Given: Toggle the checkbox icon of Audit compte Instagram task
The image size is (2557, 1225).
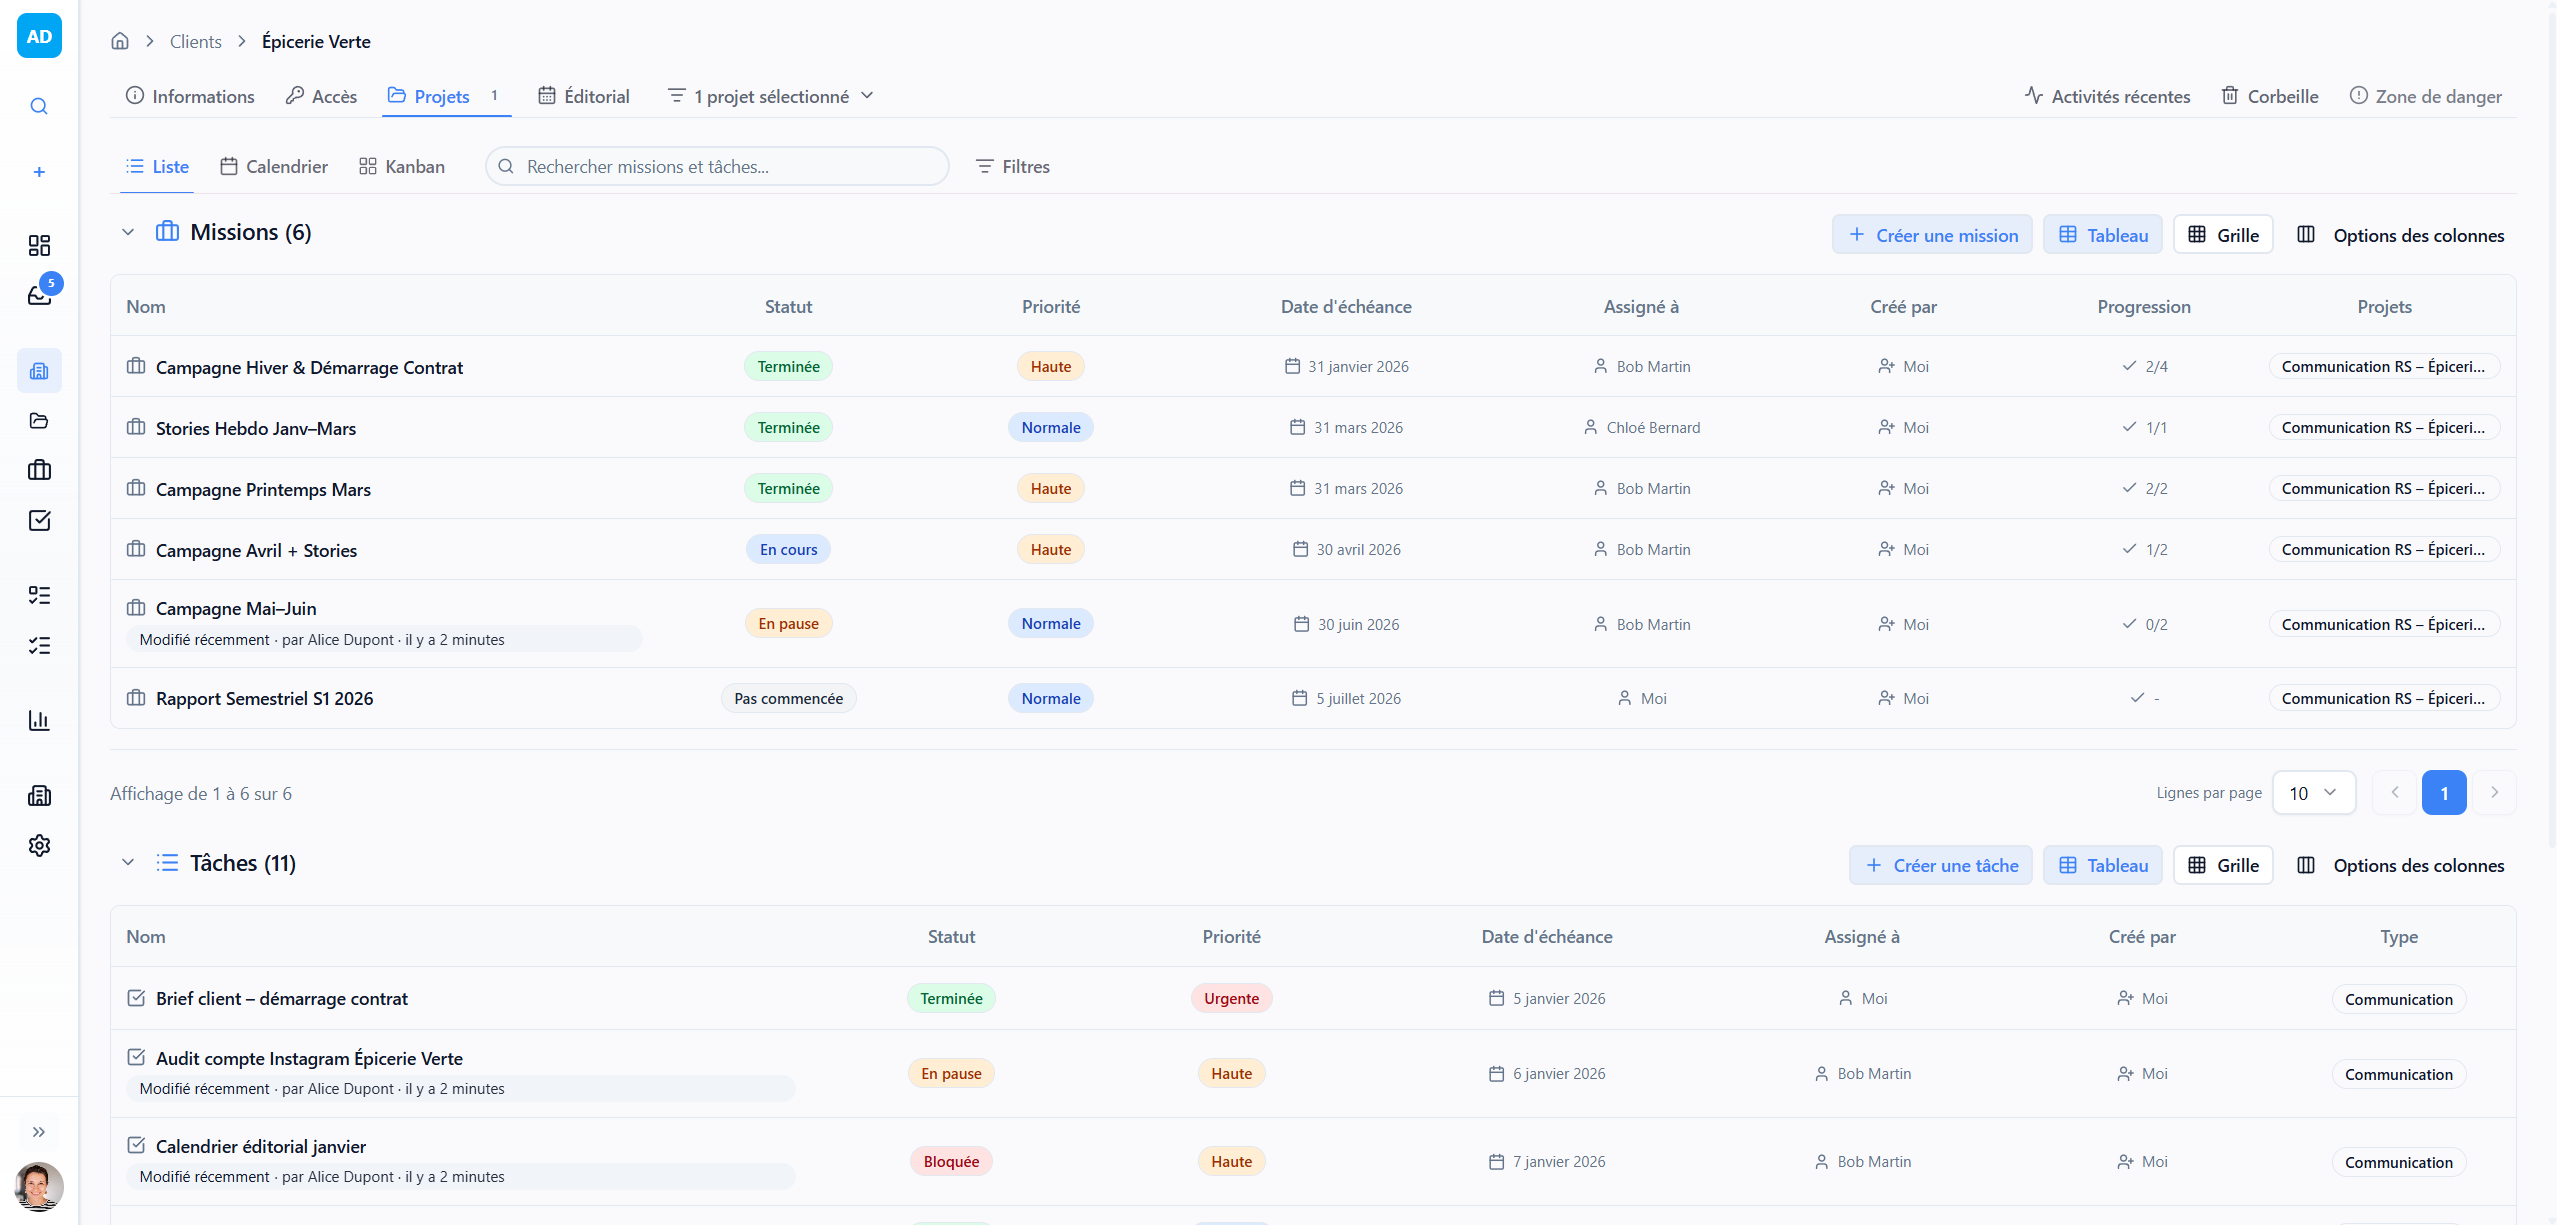Looking at the screenshot, I should (136, 1057).
